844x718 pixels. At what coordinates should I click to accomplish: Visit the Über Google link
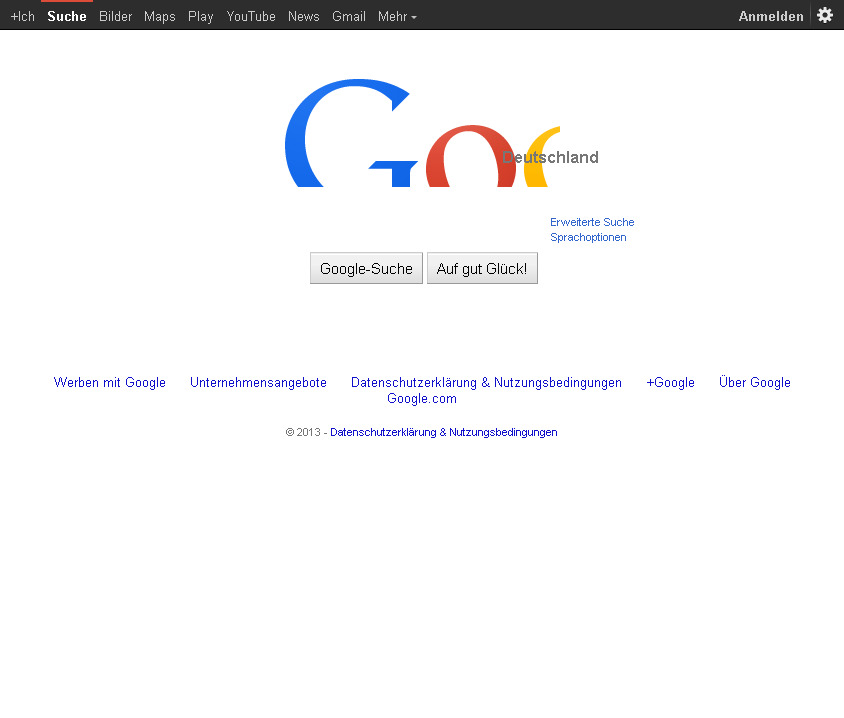point(754,382)
